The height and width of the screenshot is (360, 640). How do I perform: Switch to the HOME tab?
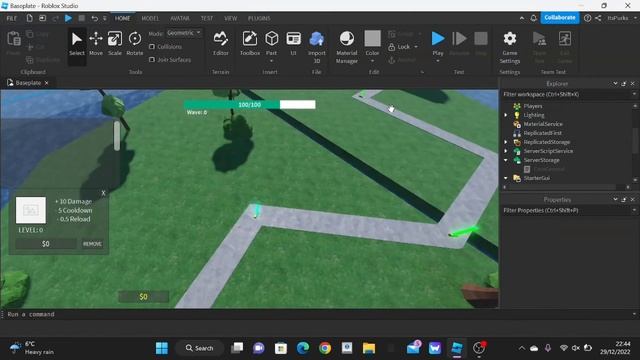click(x=122, y=18)
